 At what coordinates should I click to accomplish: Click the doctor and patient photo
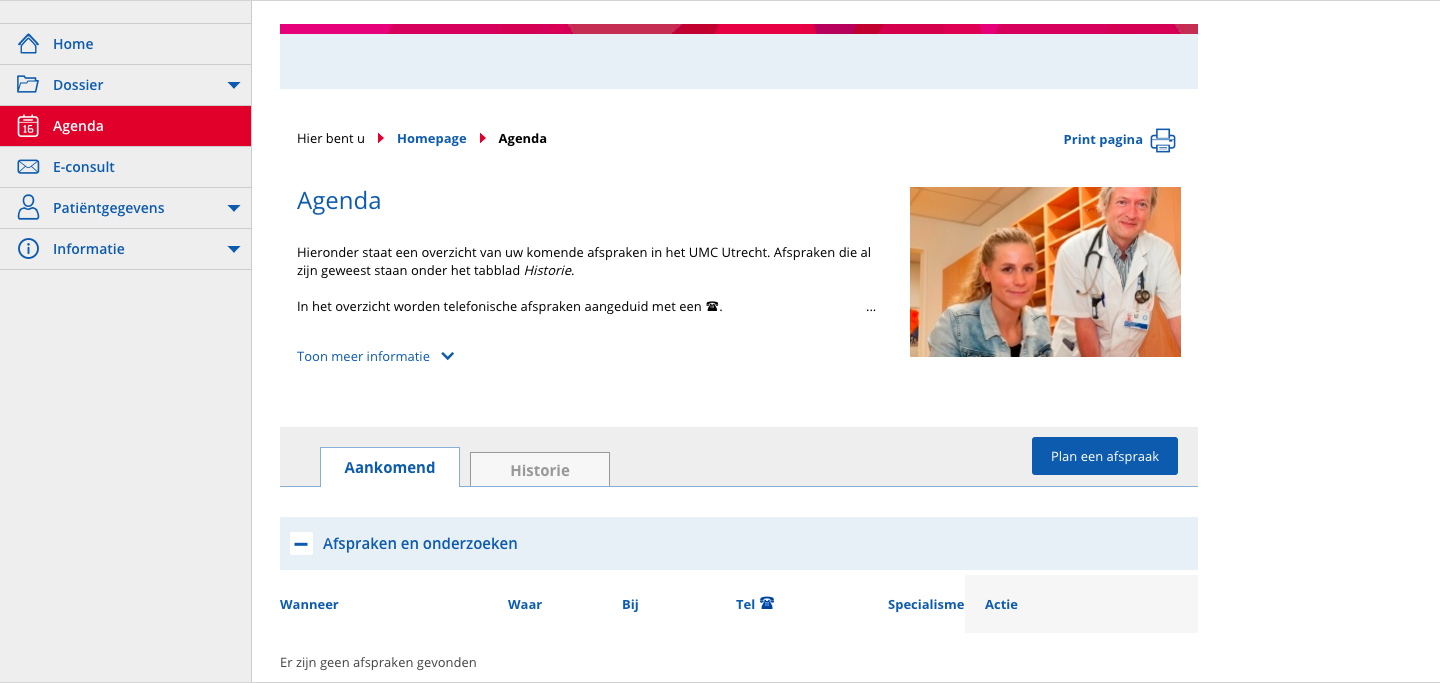(1045, 272)
